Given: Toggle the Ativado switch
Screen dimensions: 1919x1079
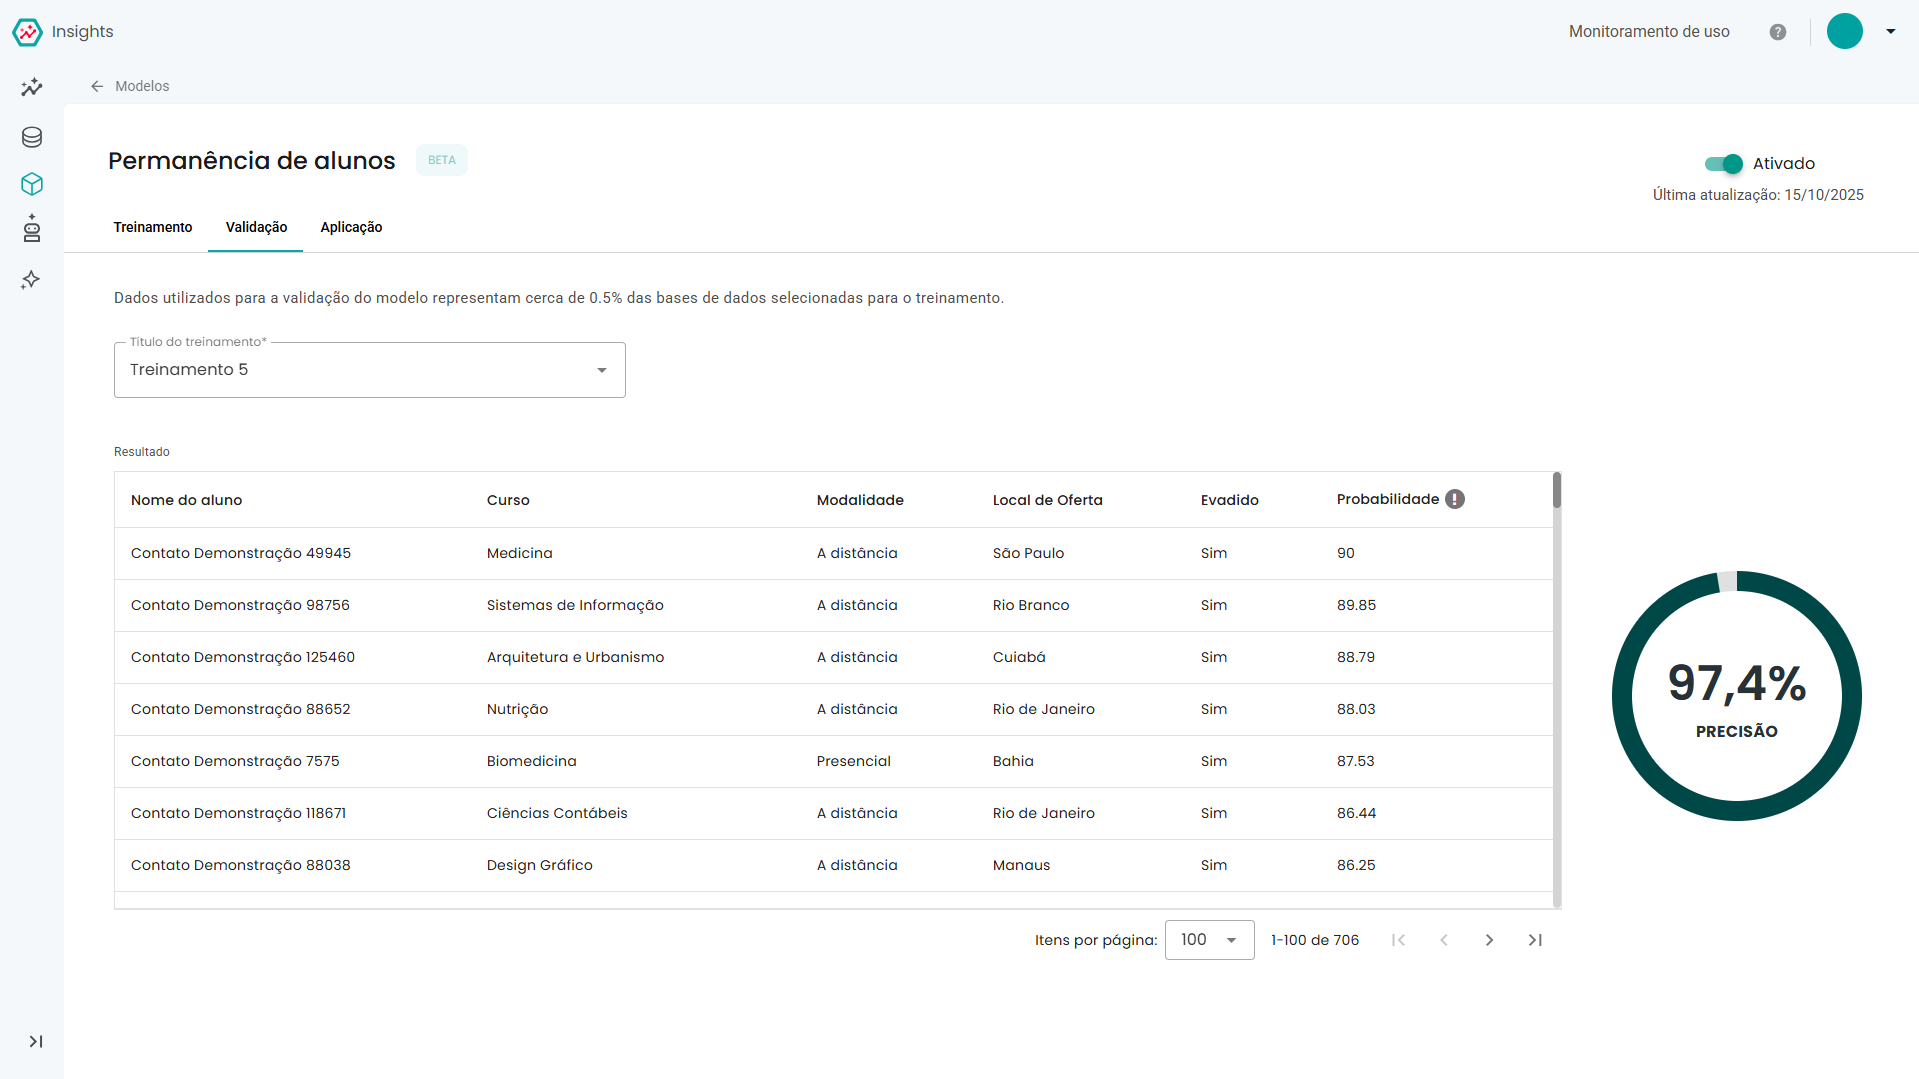Looking at the screenshot, I should pos(1724,164).
